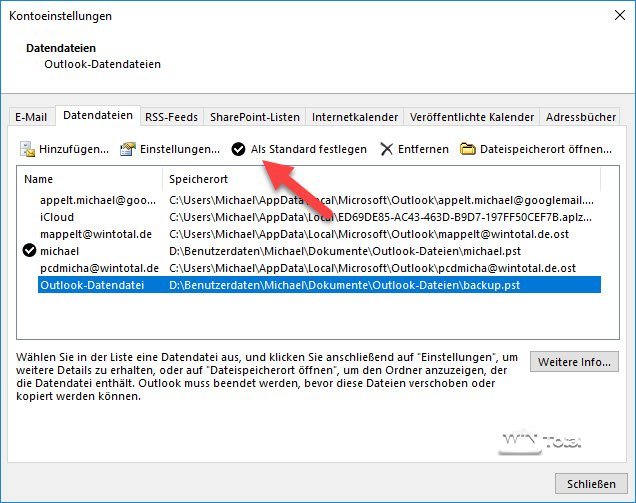This screenshot has height=503, width=636.
Task: Click the Hinzufügen envelope icon
Action: coord(28,149)
